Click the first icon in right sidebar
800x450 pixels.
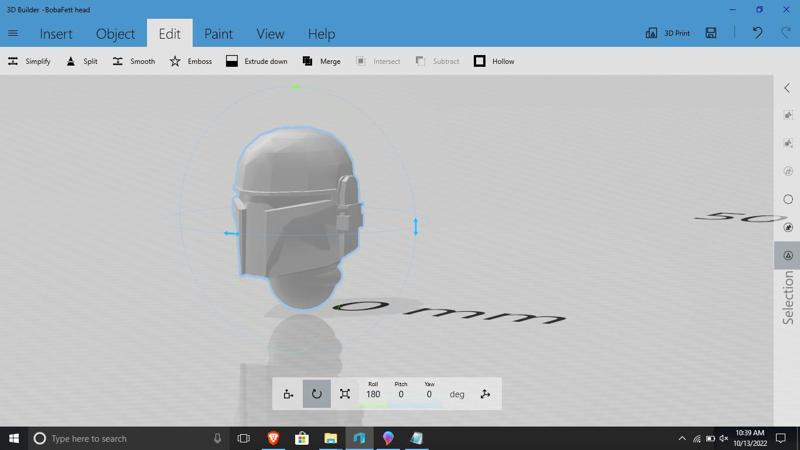[x=788, y=115]
